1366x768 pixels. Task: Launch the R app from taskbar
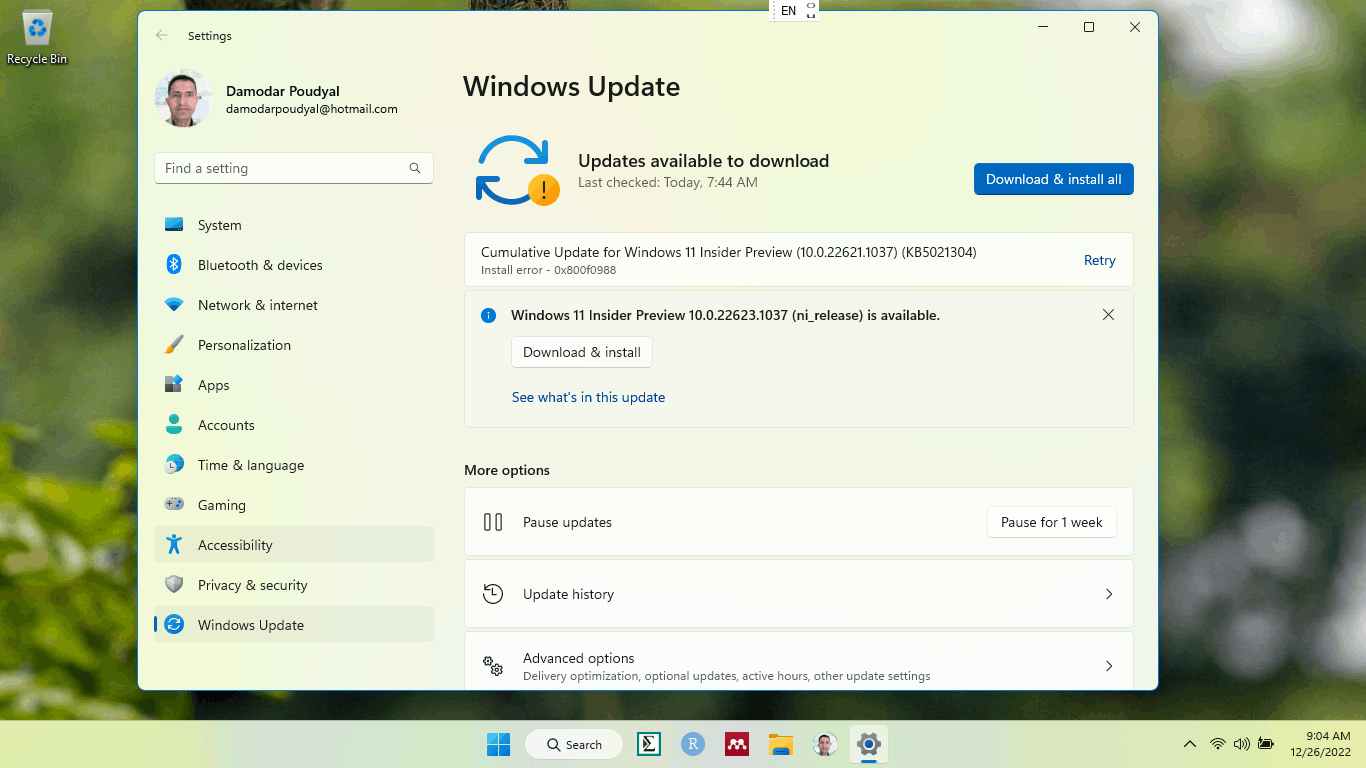tap(693, 744)
